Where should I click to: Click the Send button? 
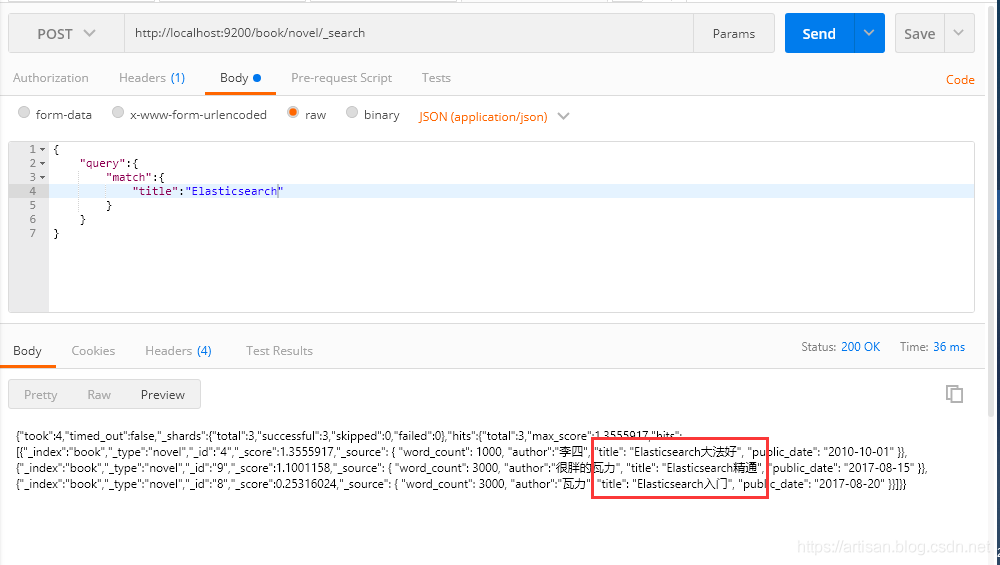coord(818,34)
